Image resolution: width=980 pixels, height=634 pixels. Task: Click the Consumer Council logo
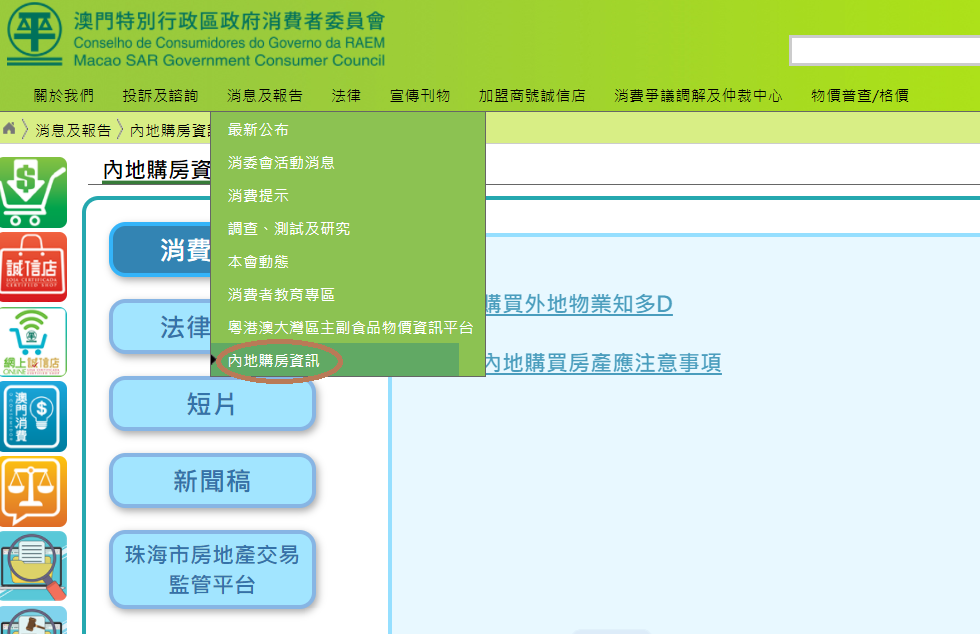(x=35, y=34)
